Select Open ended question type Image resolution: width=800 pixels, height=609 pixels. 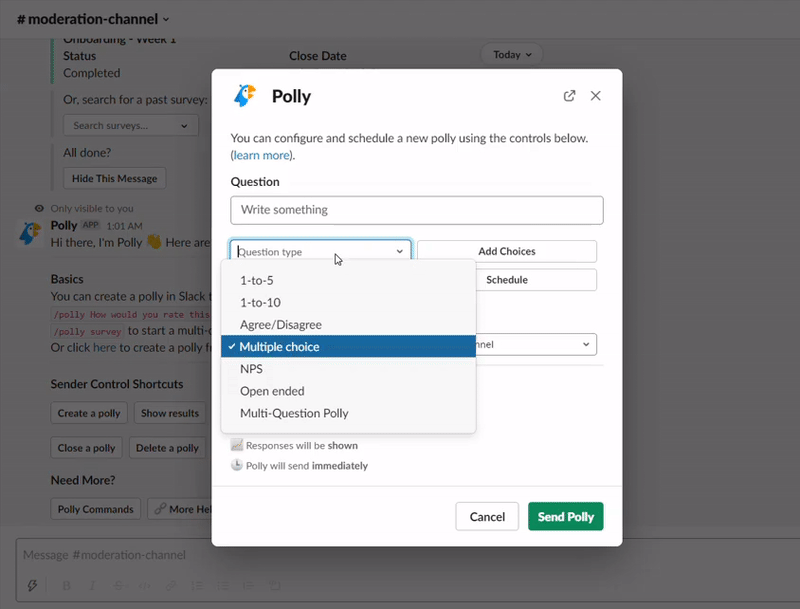(348, 391)
